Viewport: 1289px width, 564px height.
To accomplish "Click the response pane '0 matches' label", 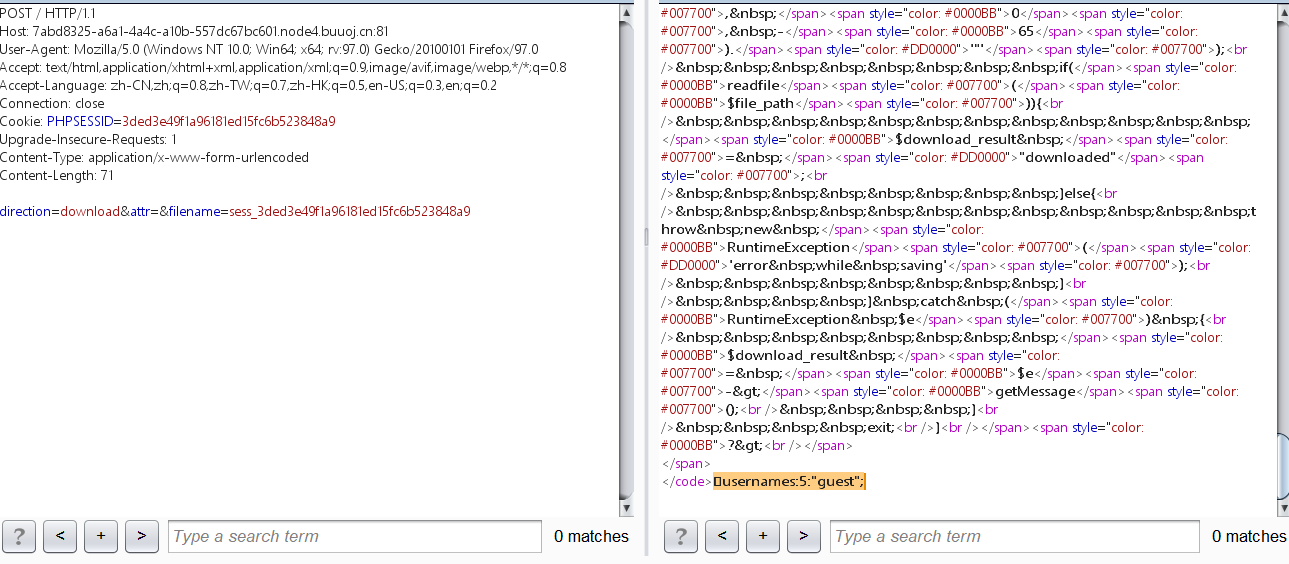I will (x=1249, y=537).
